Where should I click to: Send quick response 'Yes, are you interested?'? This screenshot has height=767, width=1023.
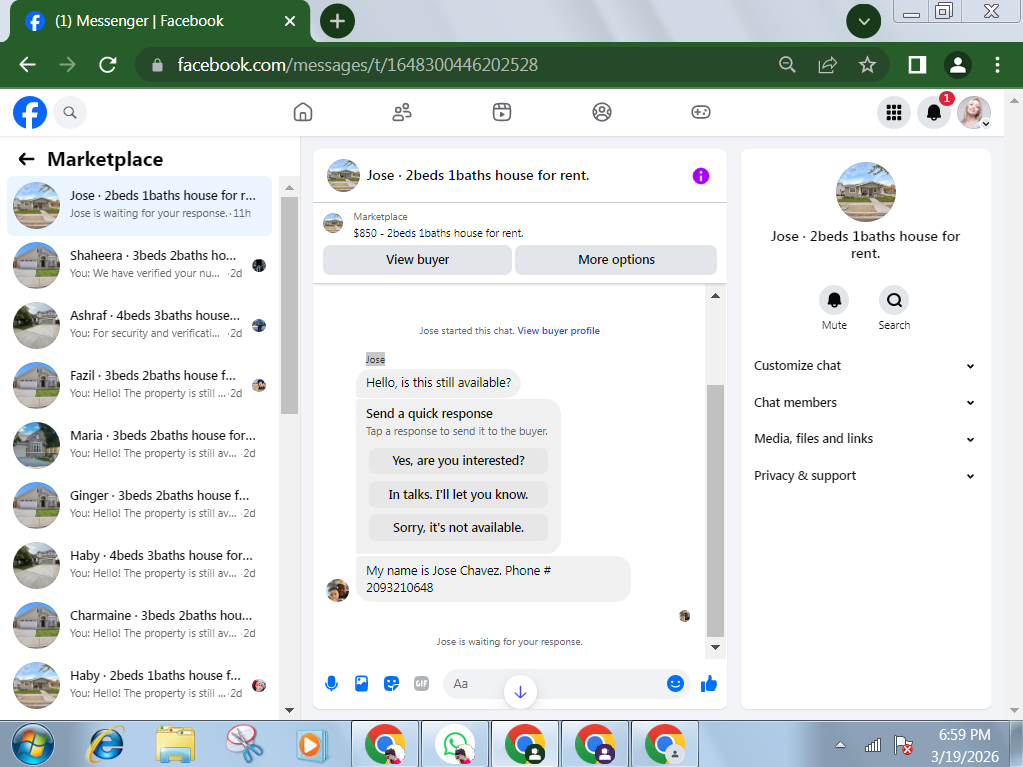458,460
